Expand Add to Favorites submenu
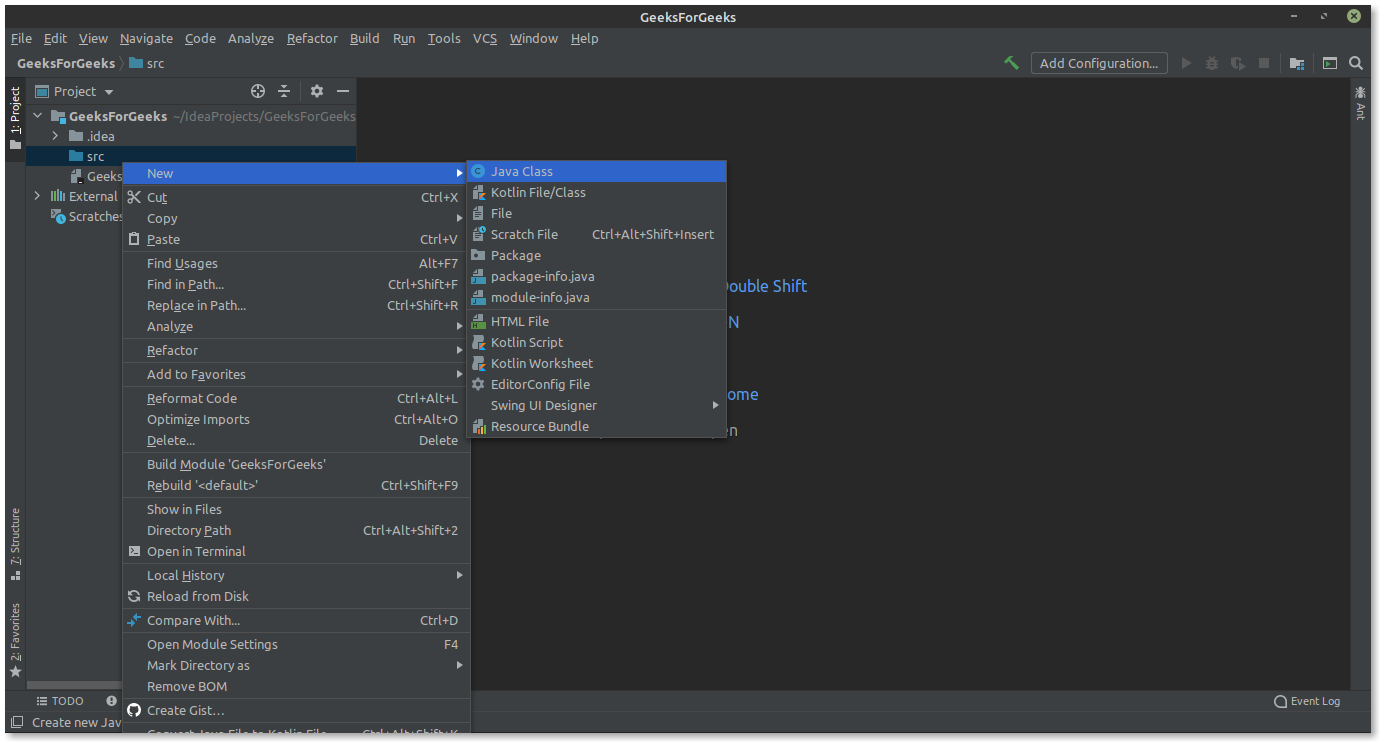The image size is (1380, 742). [x=296, y=374]
